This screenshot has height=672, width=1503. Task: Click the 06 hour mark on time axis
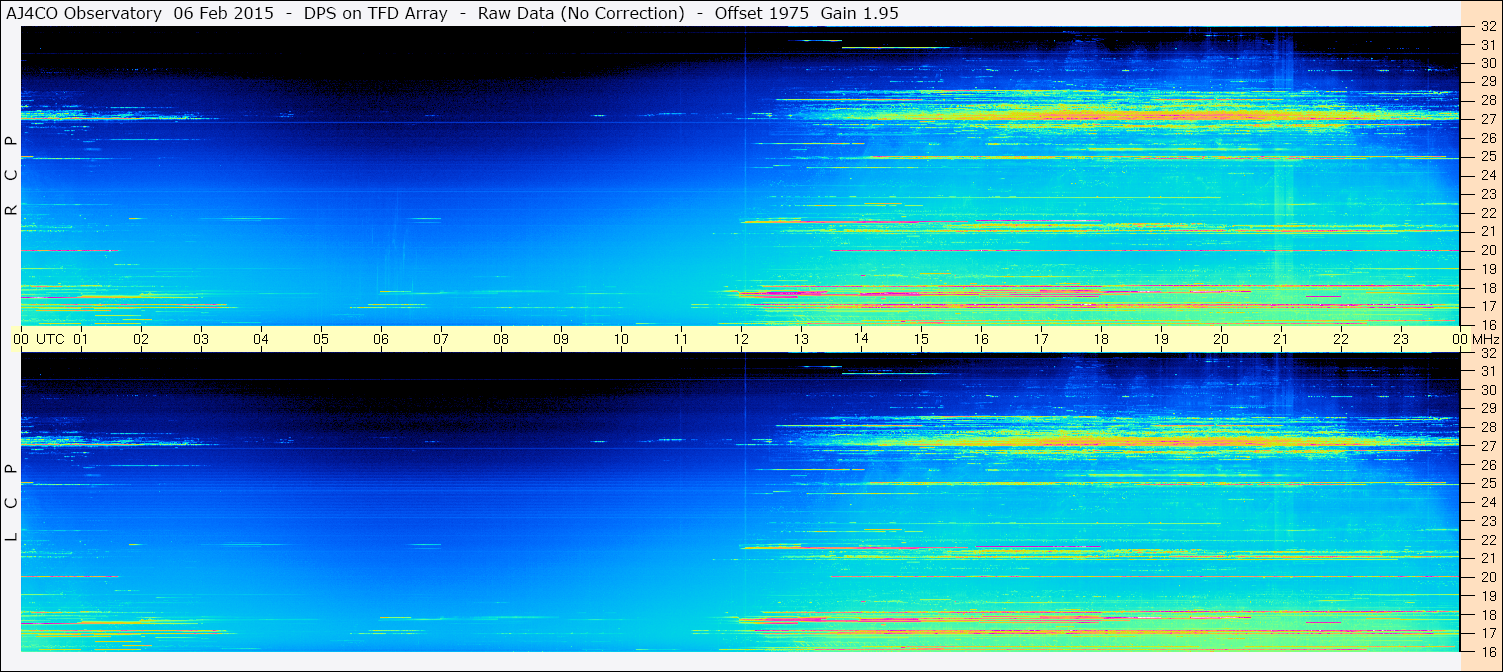pos(381,339)
